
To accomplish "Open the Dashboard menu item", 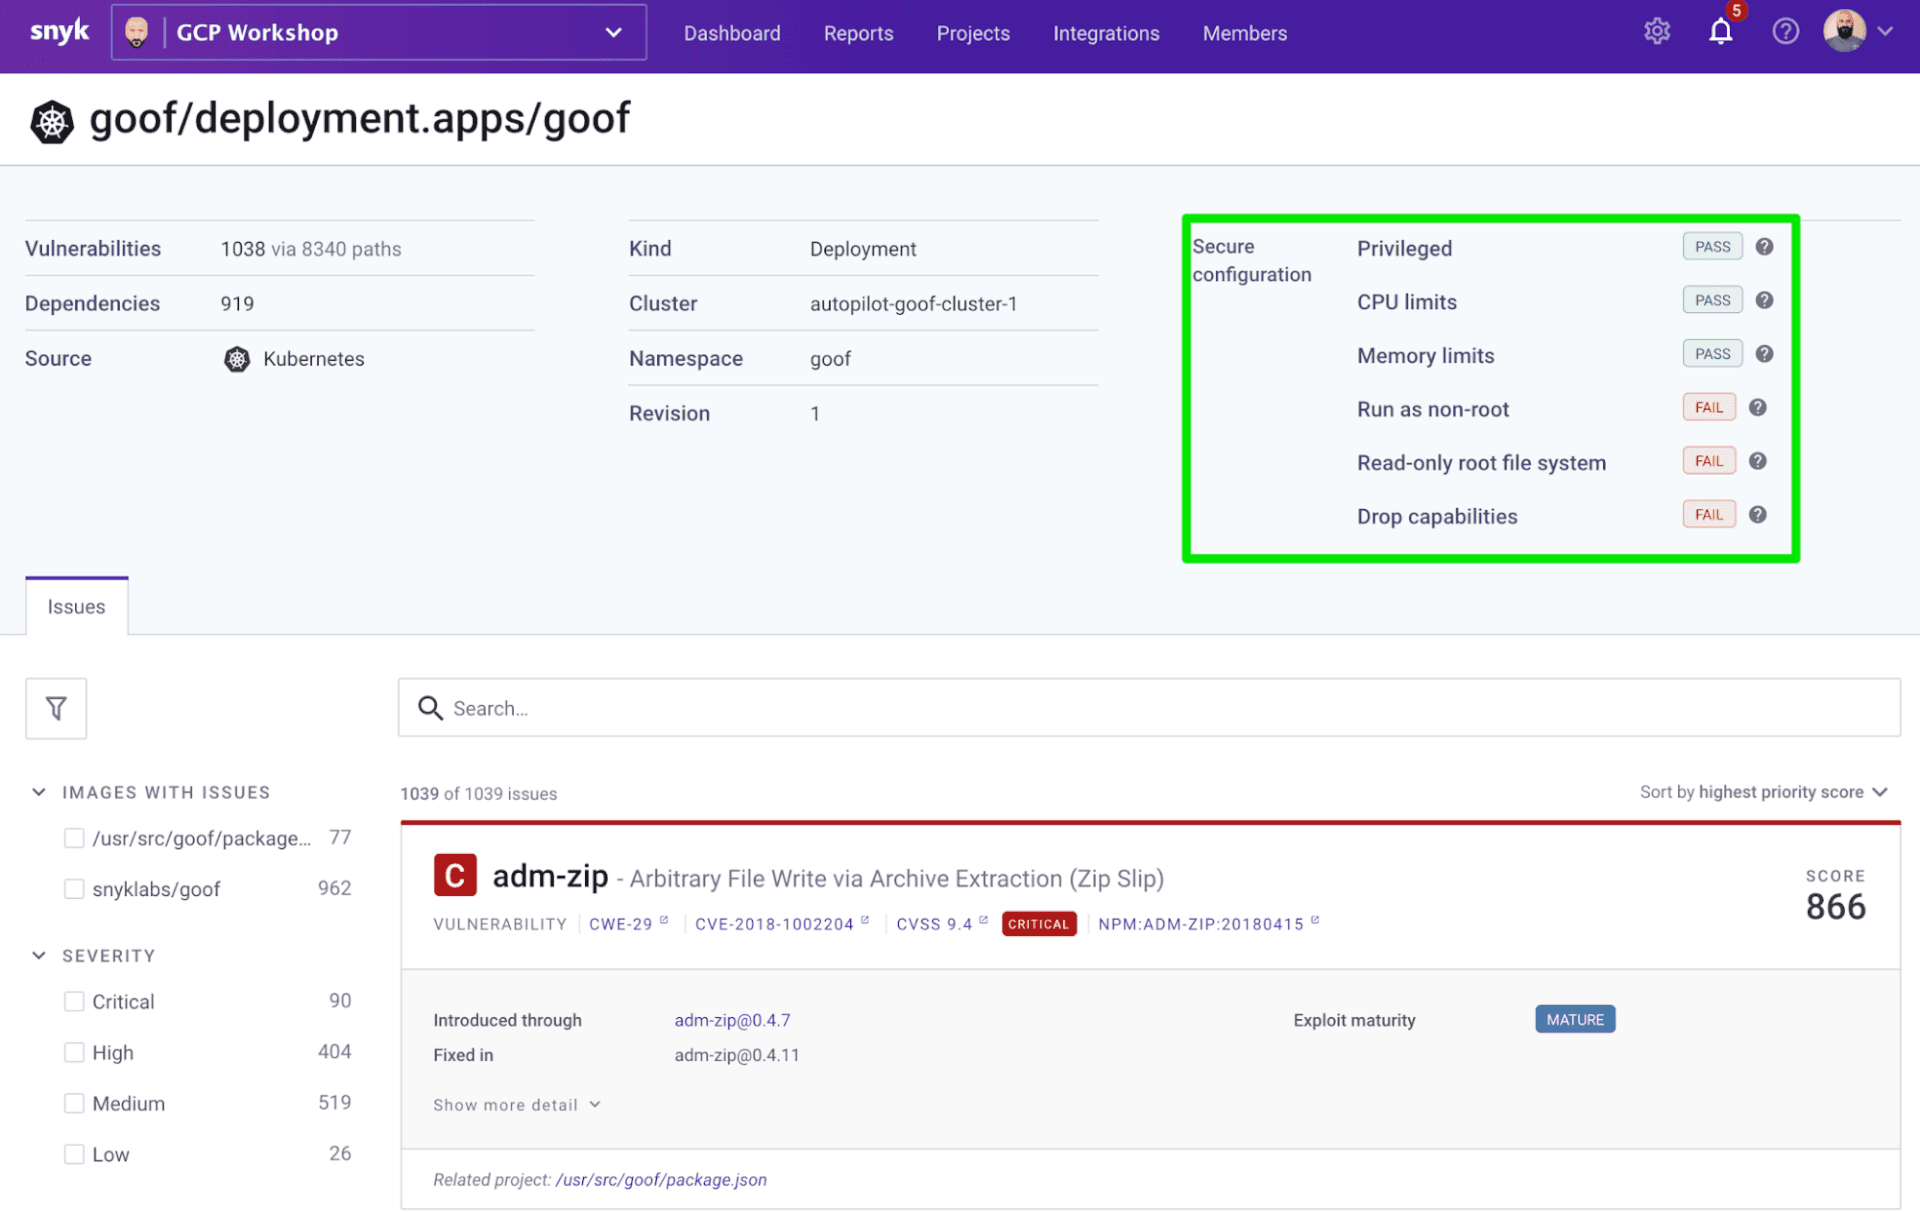I will coord(731,33).
